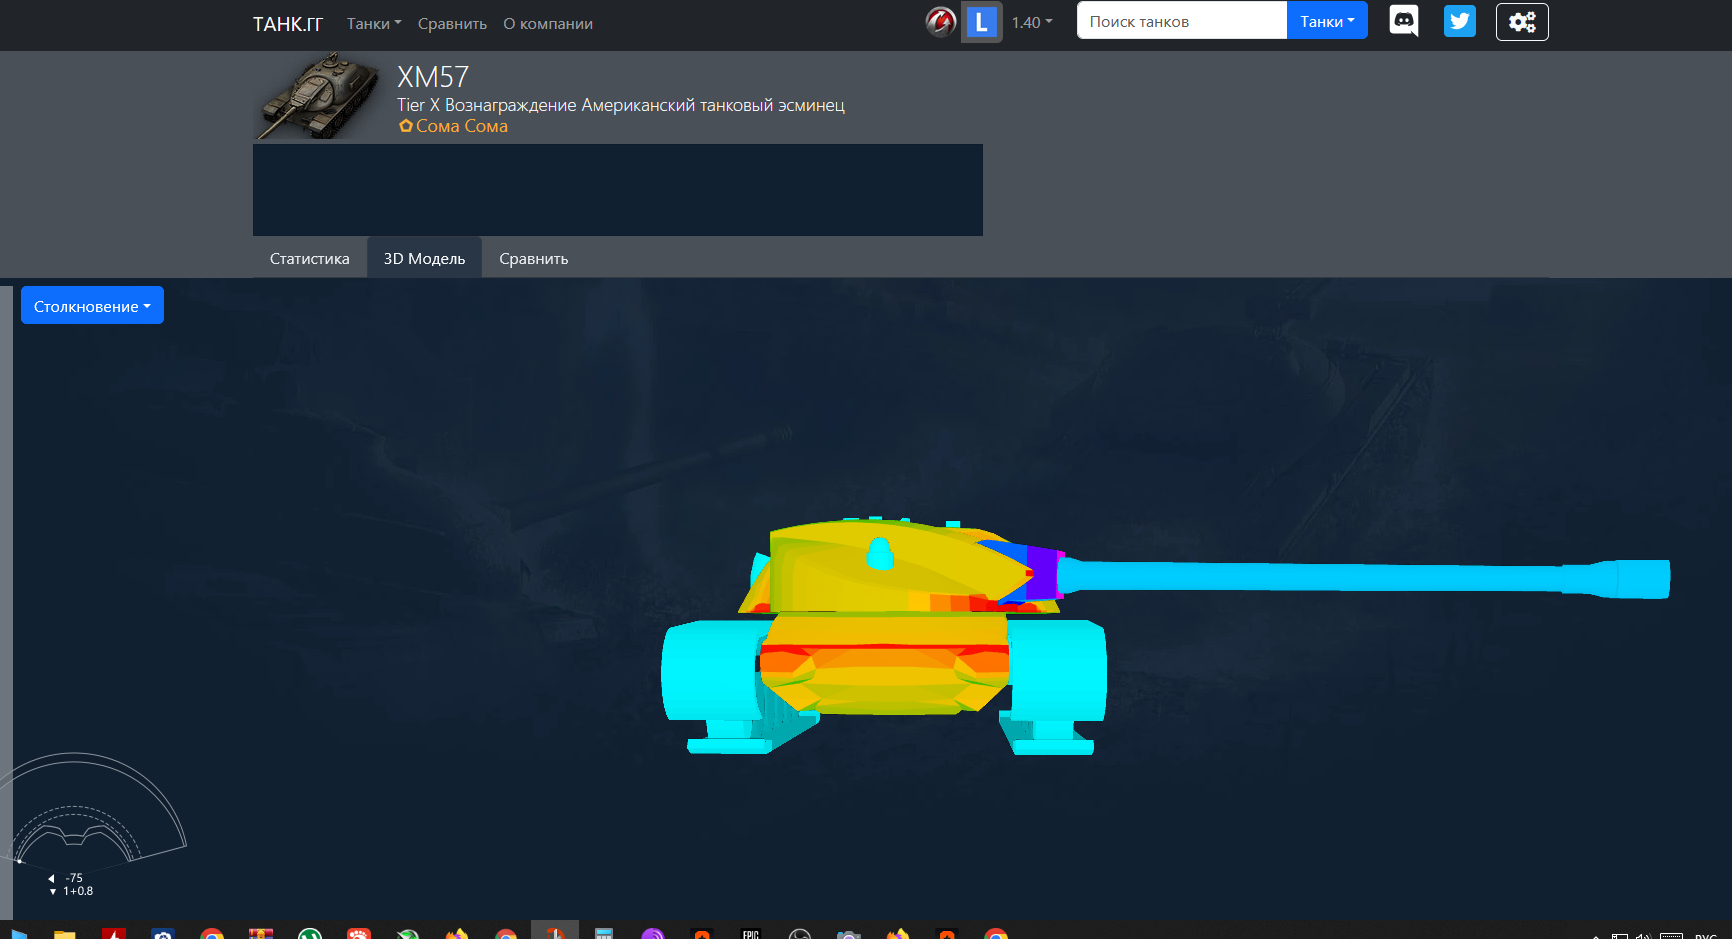
Task: Click the World of Tanks Blitz logo icon
Action: pyautogui.click(x=940, y=22)
